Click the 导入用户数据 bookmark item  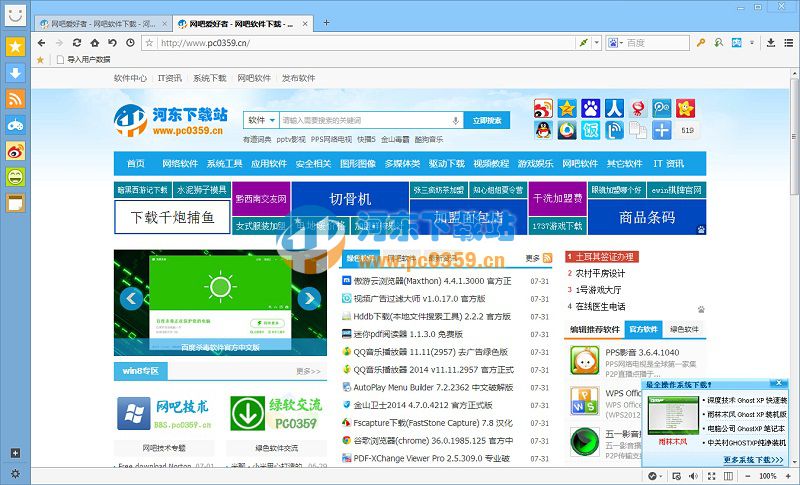[x=84, y=60]
